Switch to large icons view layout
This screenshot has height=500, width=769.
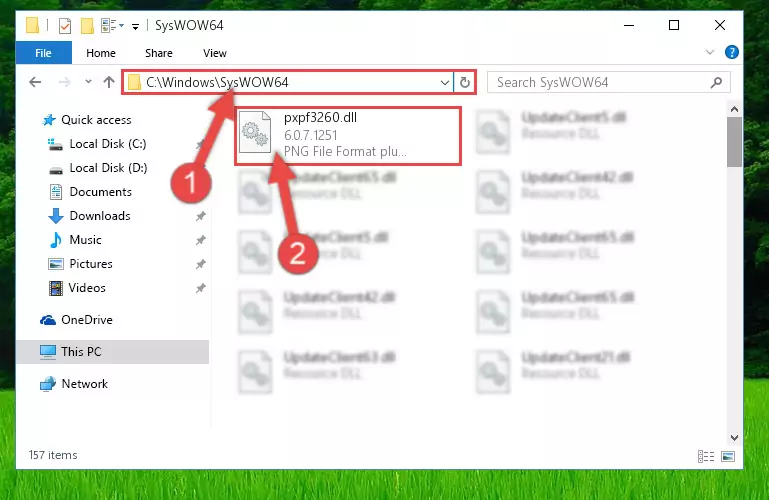(x=728, y=456)
